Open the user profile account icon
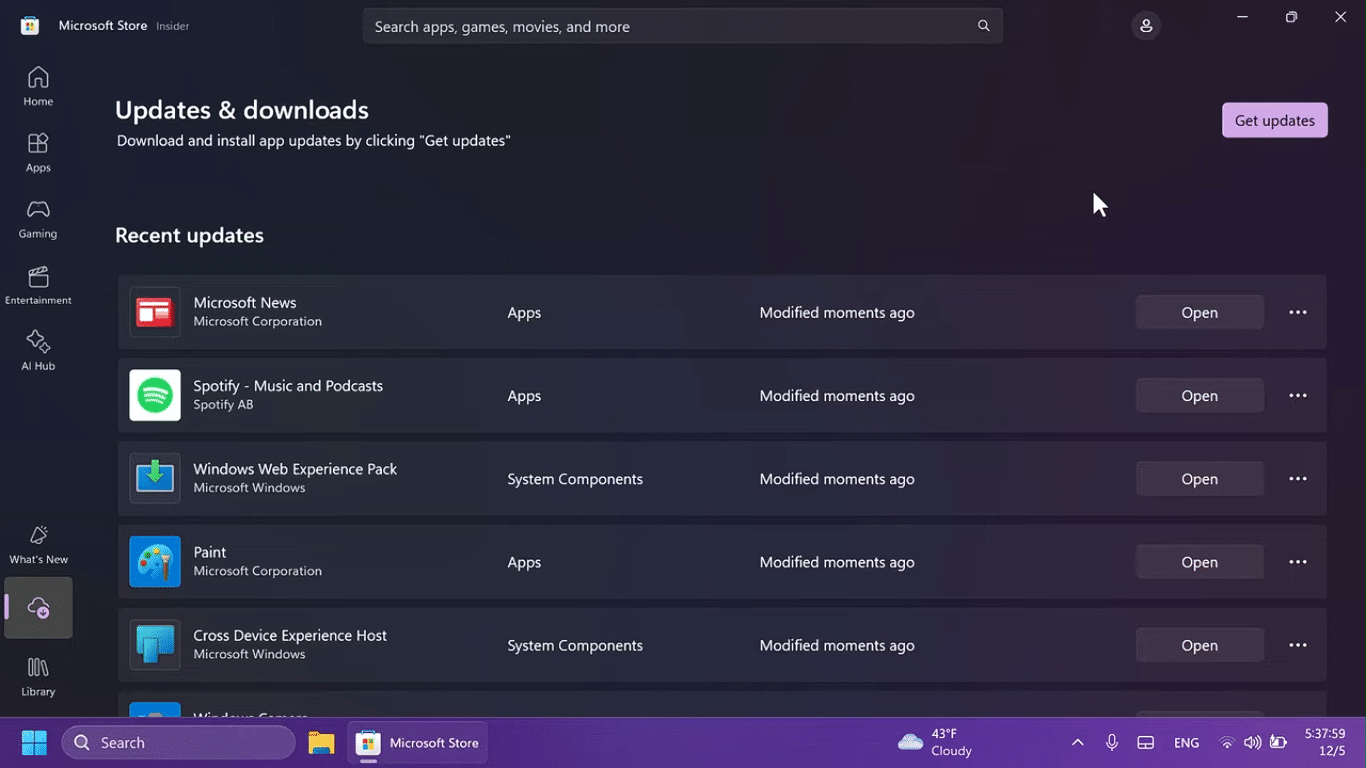This screenshot has width=1366, height=768. pos(1146,26)
